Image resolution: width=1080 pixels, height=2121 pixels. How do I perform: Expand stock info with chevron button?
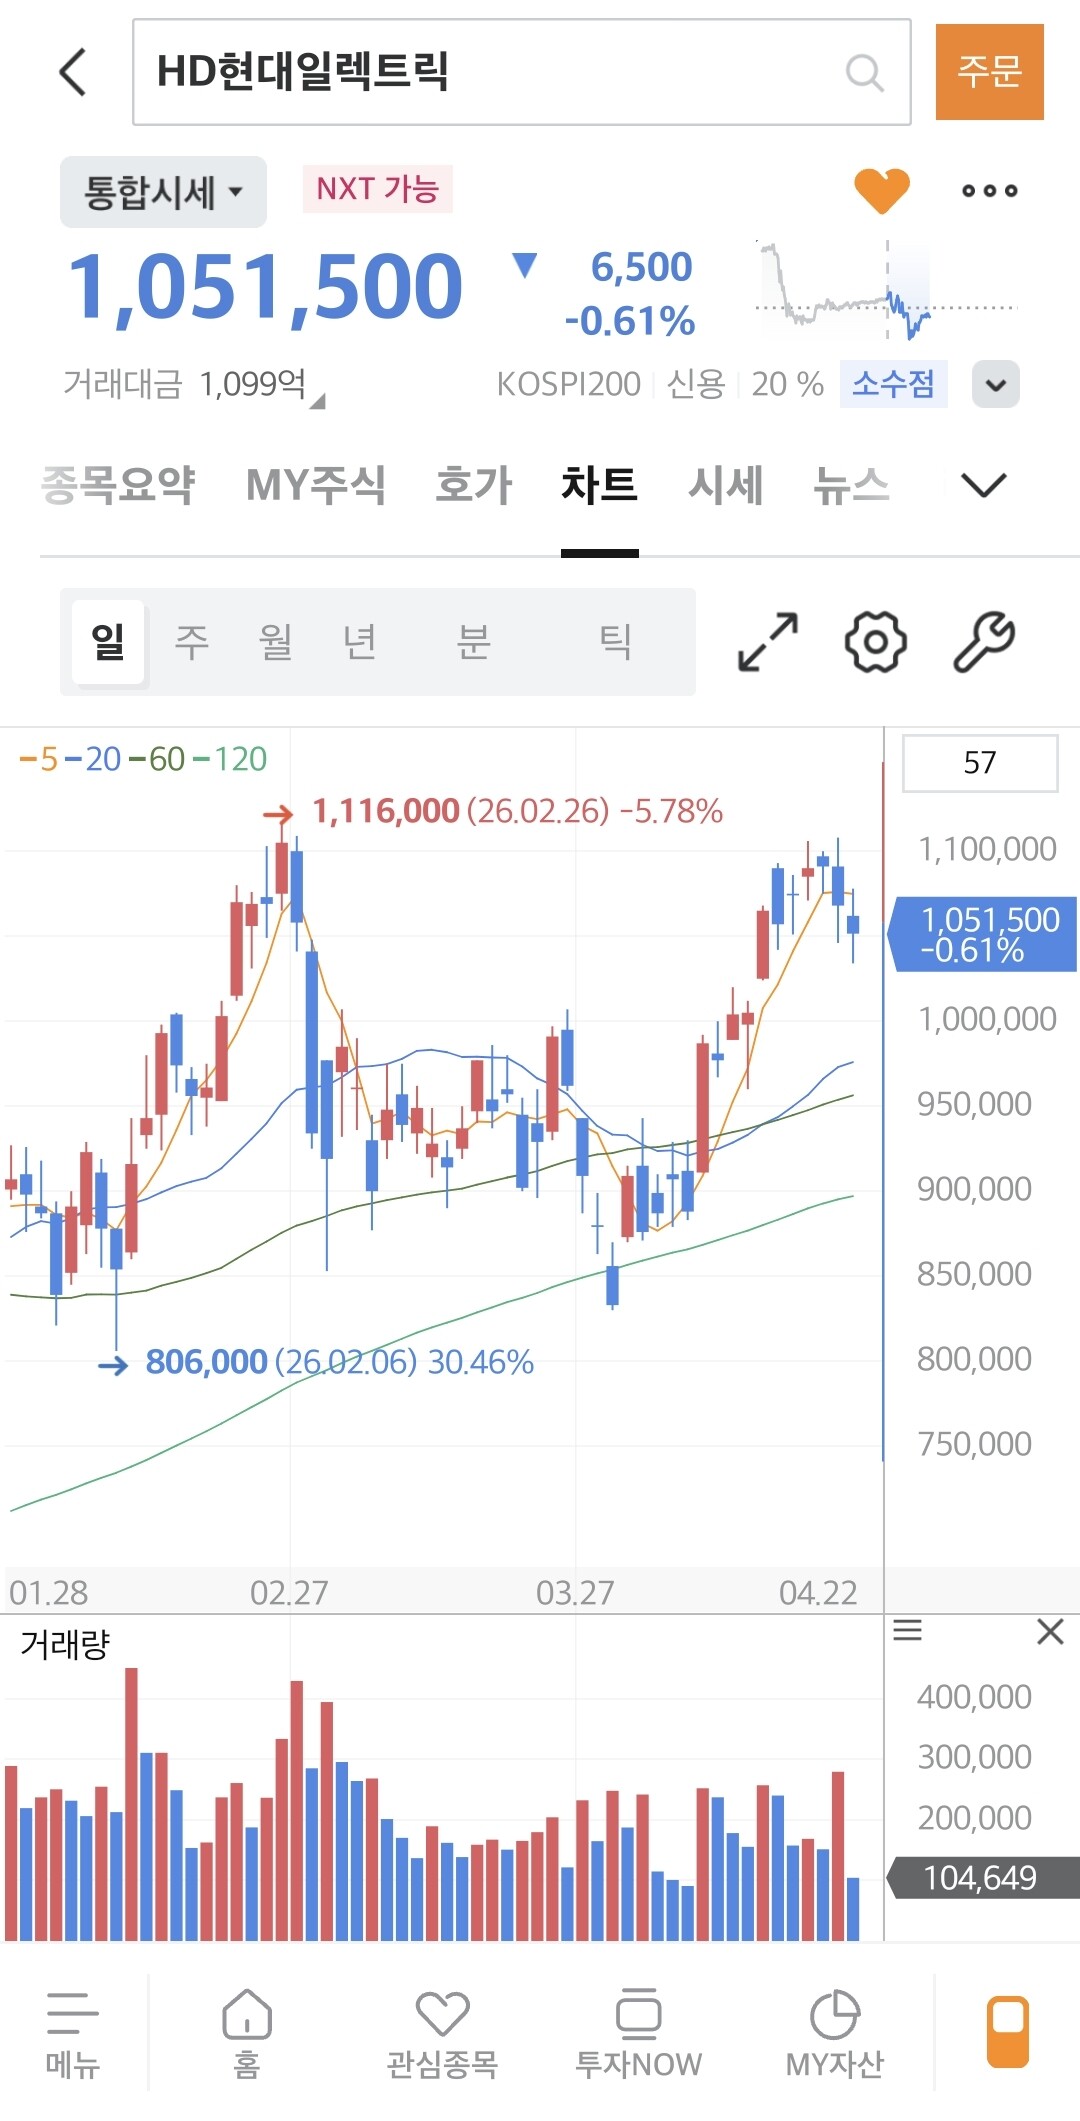(x=995, y=384)
